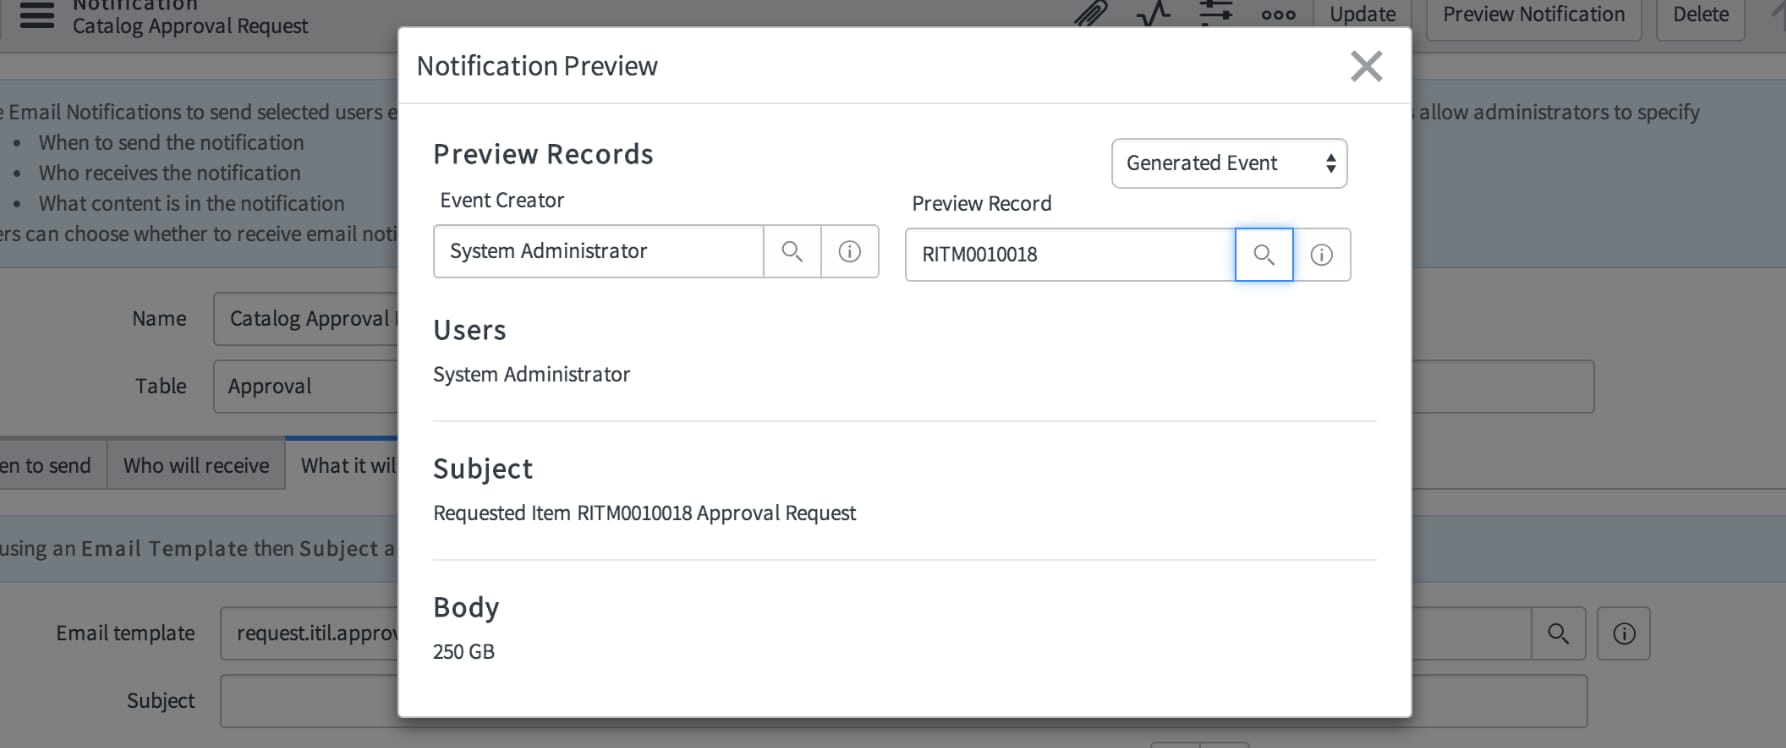Click 'When to send the notification' bullet
The width and height of the screenshot is (1786, 748).
[171, 143]
